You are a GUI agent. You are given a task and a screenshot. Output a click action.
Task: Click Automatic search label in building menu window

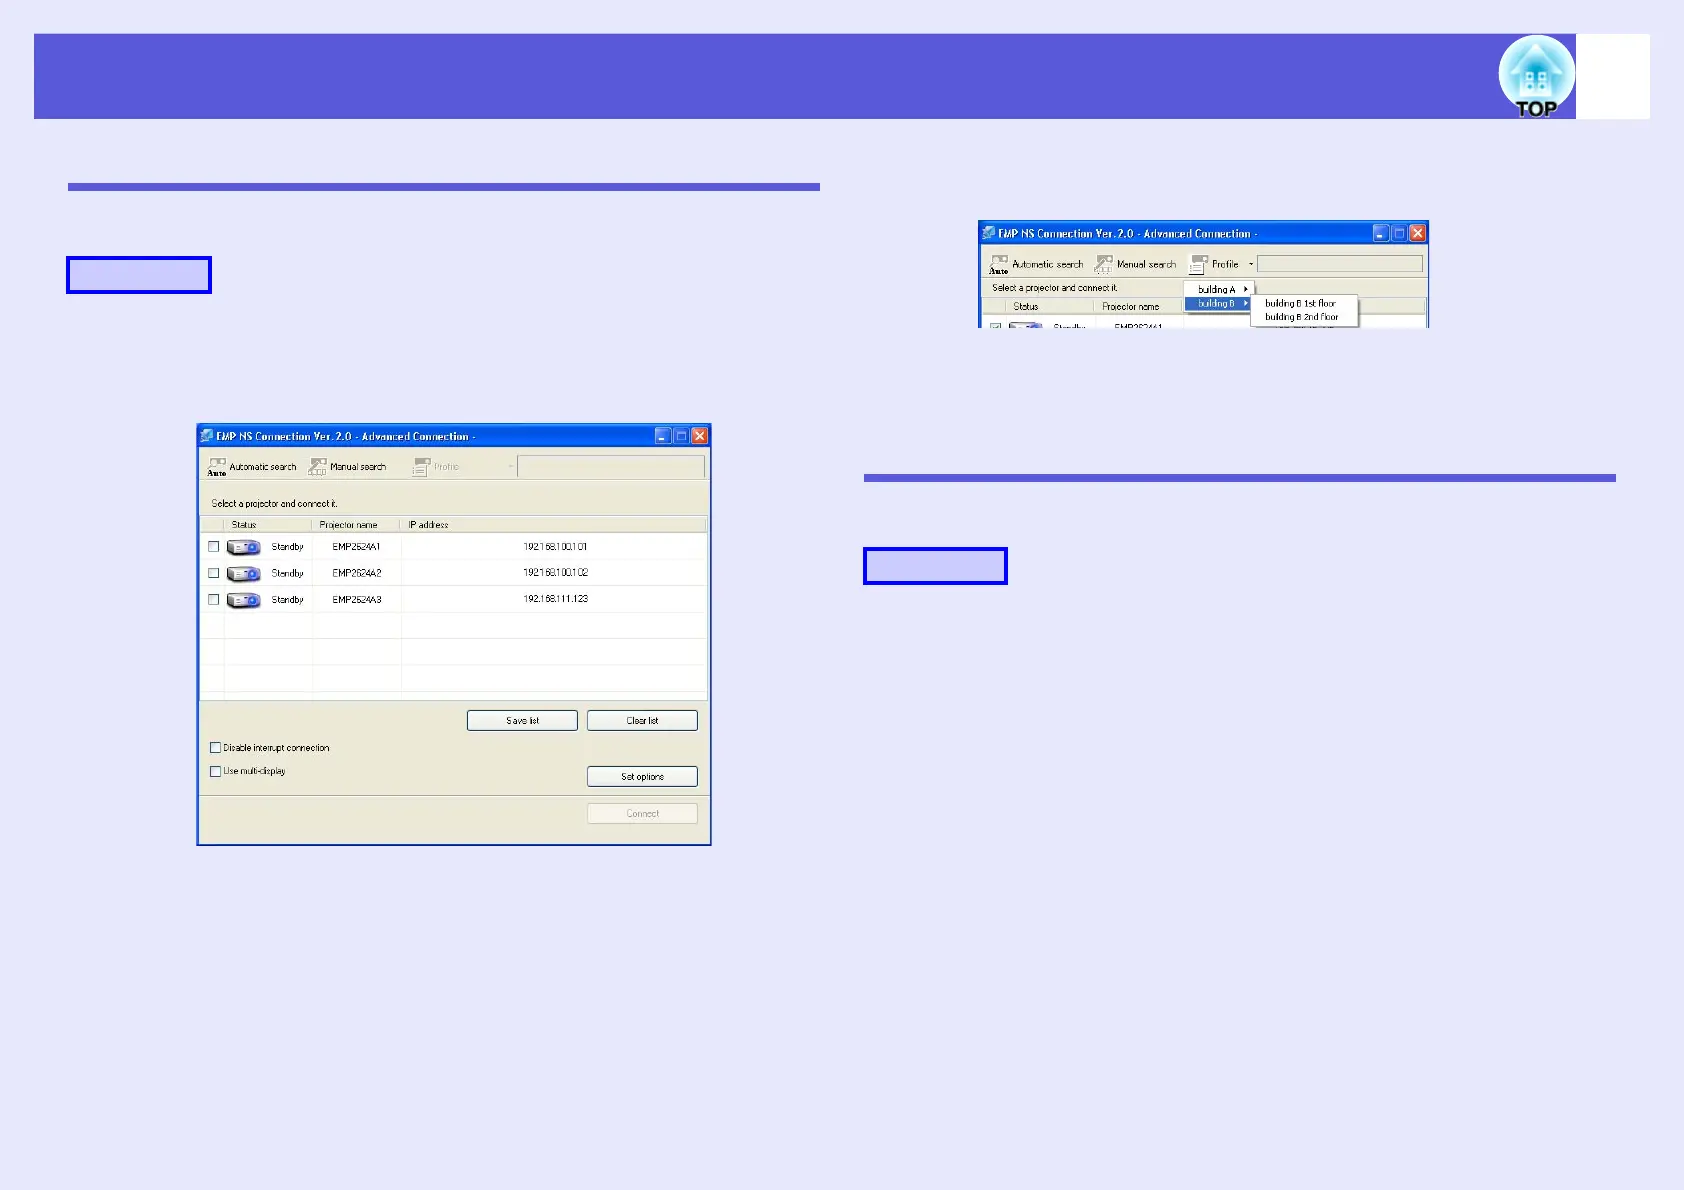pos(1047,264)
